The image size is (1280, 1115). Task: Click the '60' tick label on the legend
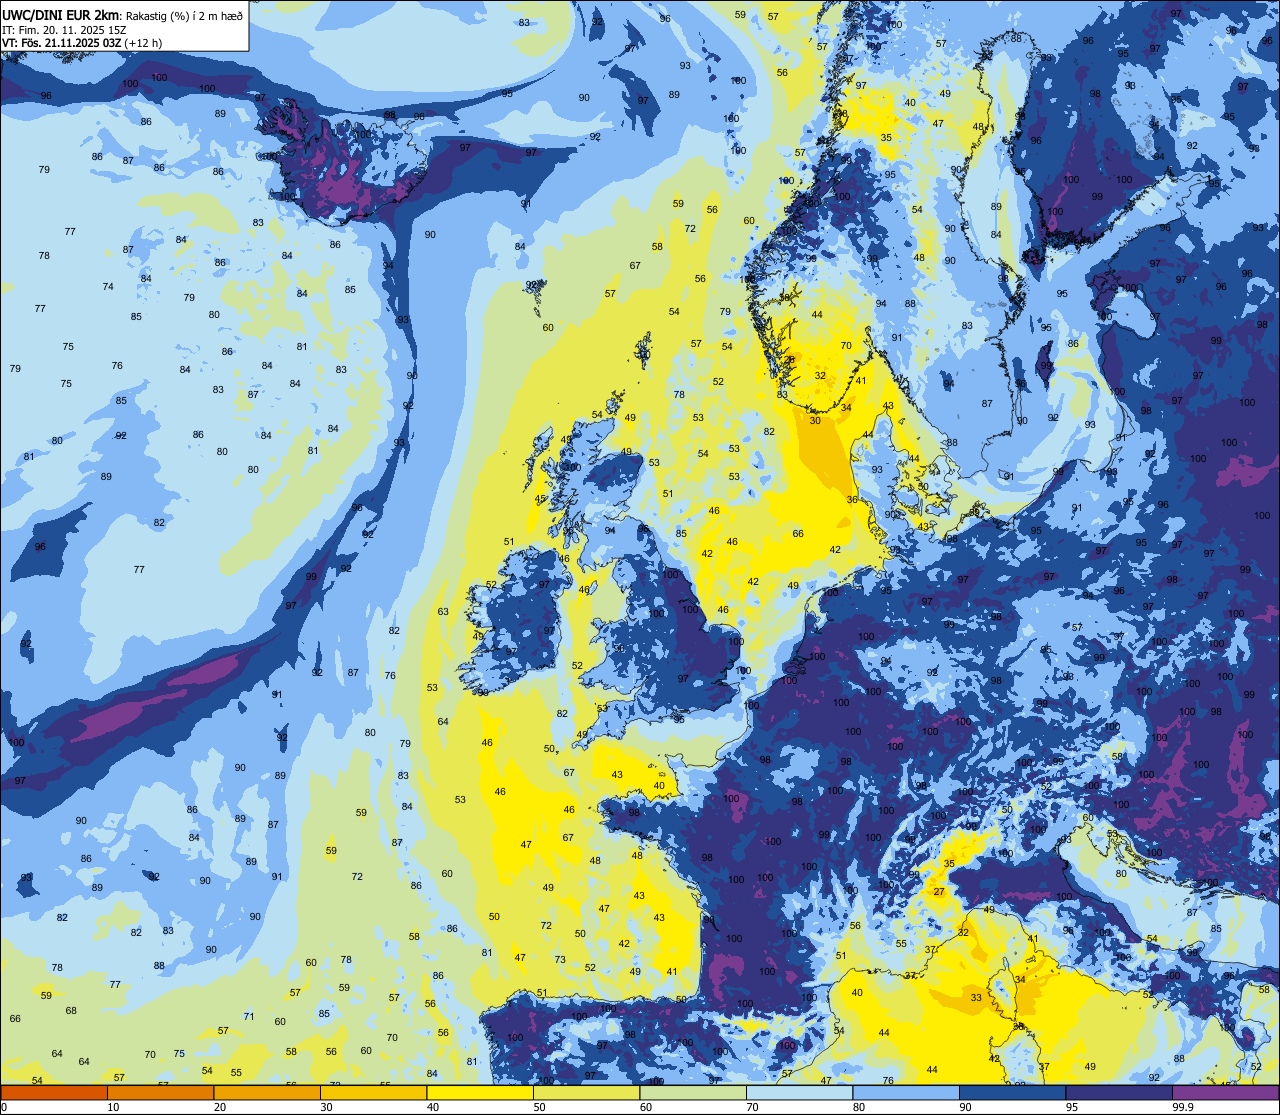645,1107
